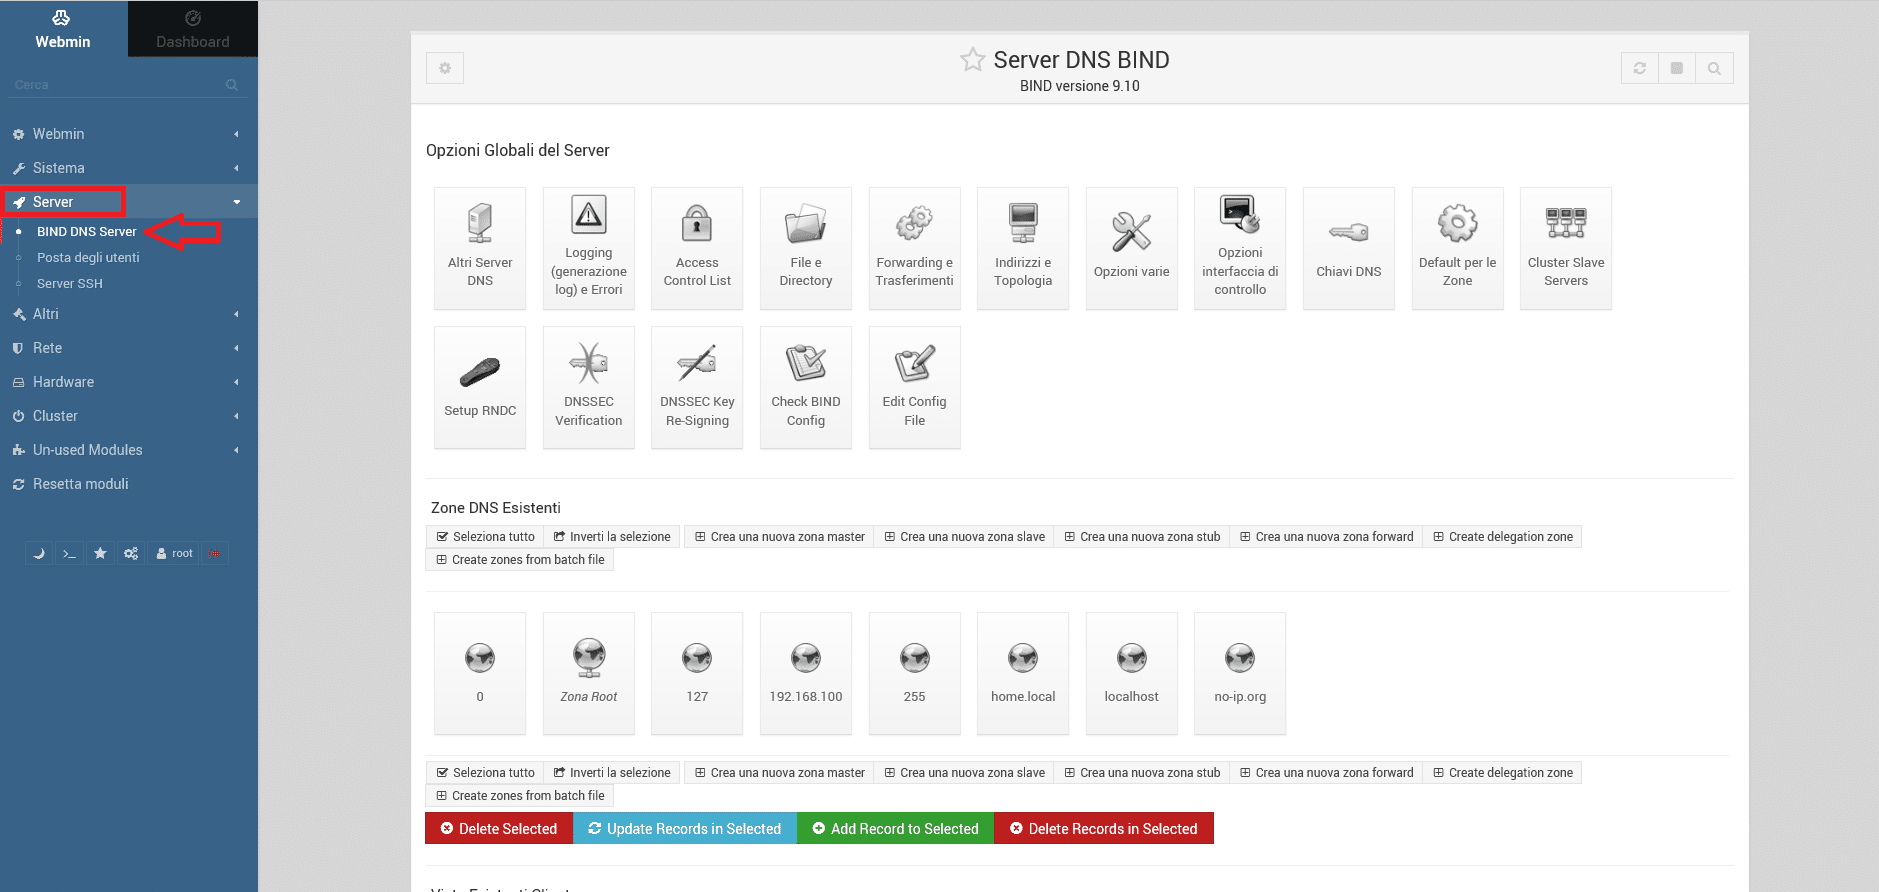
Task: Click upper Inverti la selezione
Action: (x=612, y=537)
